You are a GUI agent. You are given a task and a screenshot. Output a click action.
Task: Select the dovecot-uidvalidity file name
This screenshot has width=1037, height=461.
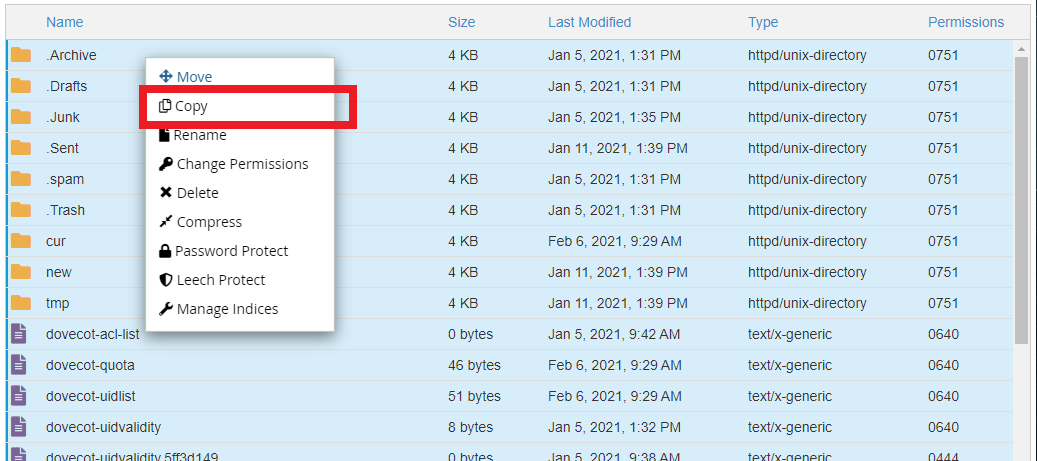[x=104, y=427]
